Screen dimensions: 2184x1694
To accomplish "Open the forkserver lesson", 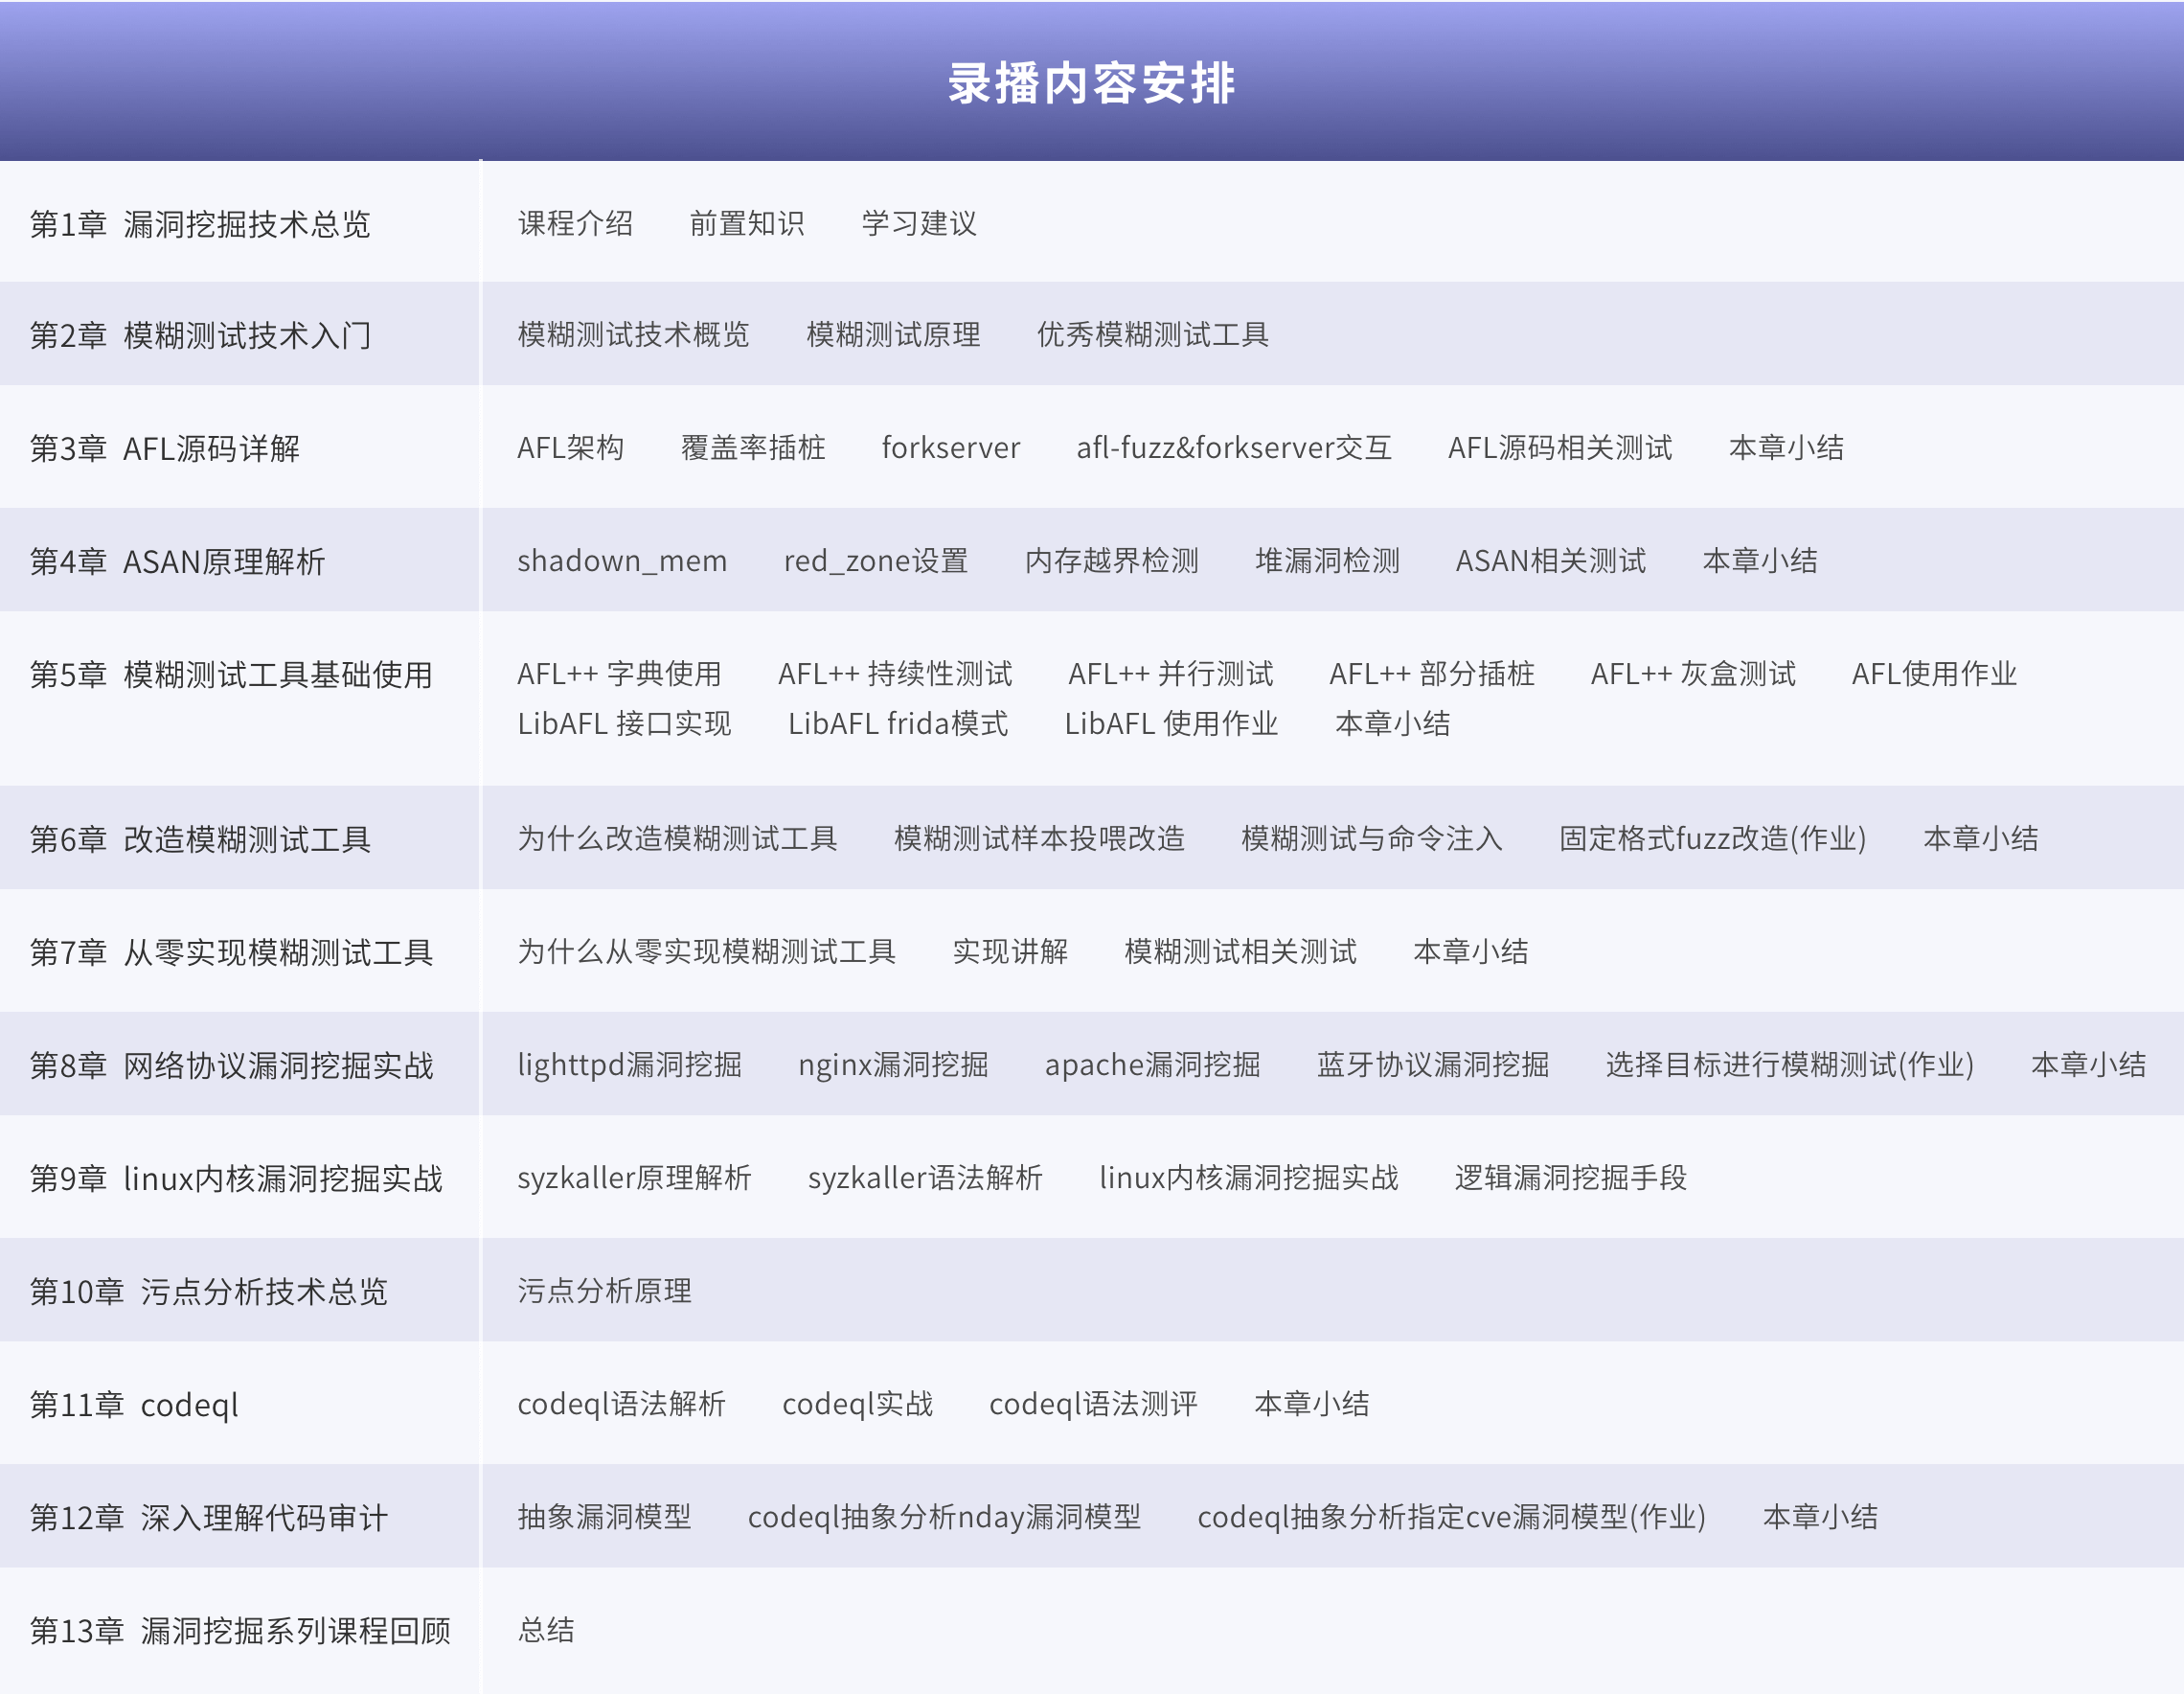I will tap(950, 448).
